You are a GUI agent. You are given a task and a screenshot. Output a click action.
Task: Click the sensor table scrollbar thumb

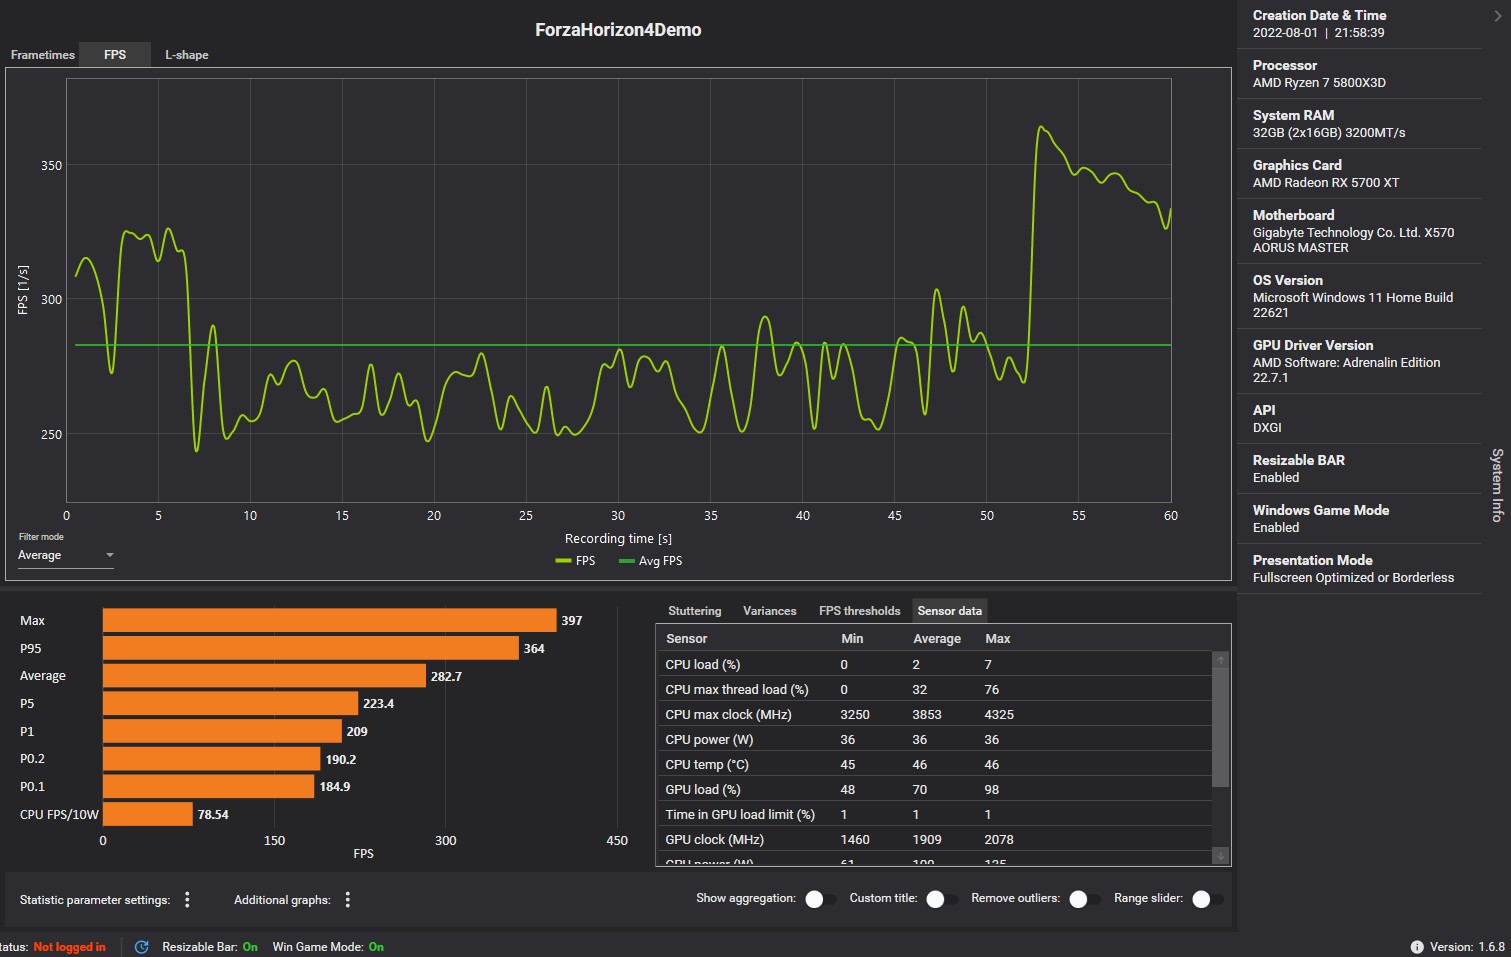[1221, 728]
